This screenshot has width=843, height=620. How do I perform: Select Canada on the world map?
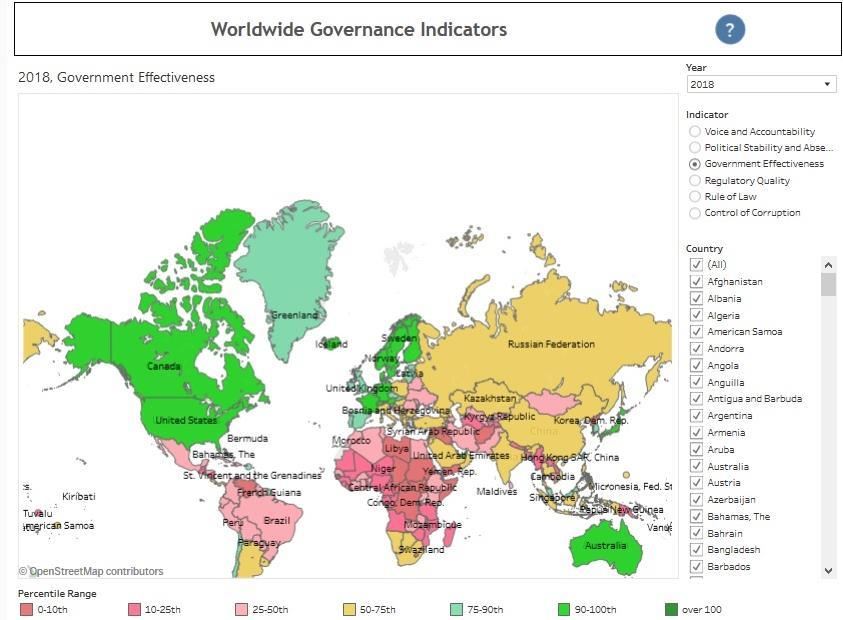[x=164, y=365]
